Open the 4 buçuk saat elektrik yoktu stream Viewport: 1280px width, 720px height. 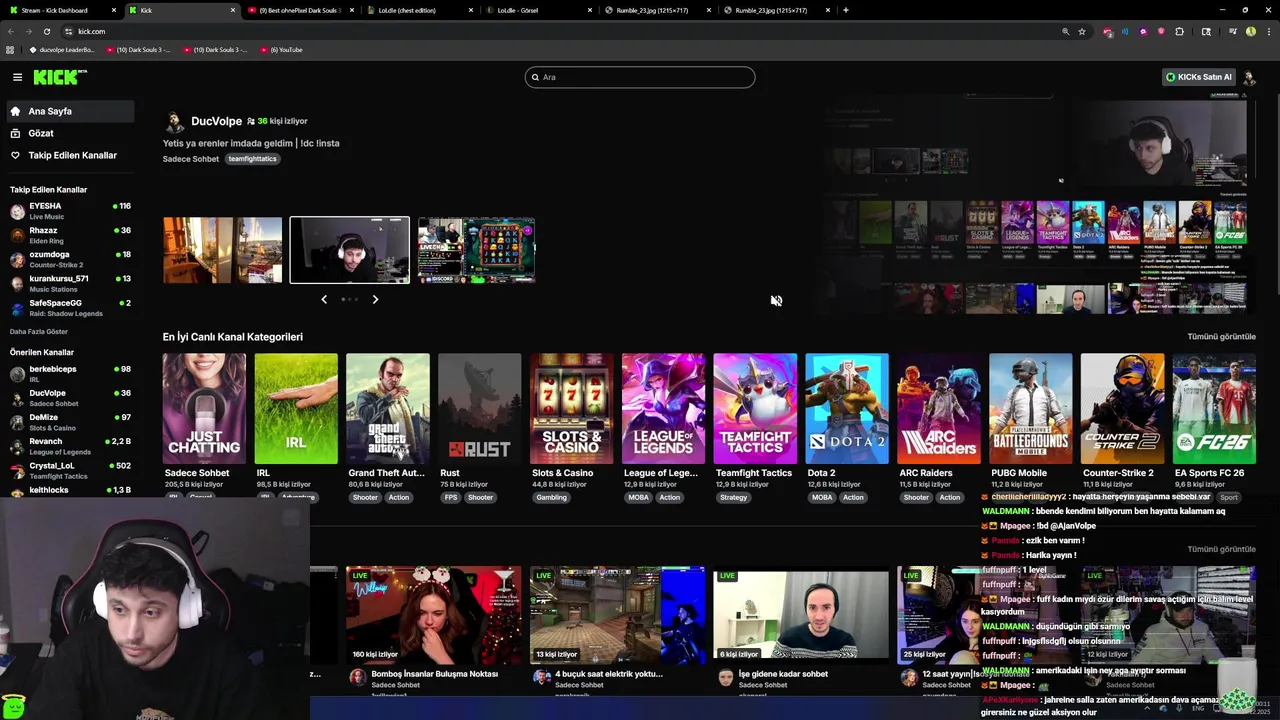click(x=617, y=614)
